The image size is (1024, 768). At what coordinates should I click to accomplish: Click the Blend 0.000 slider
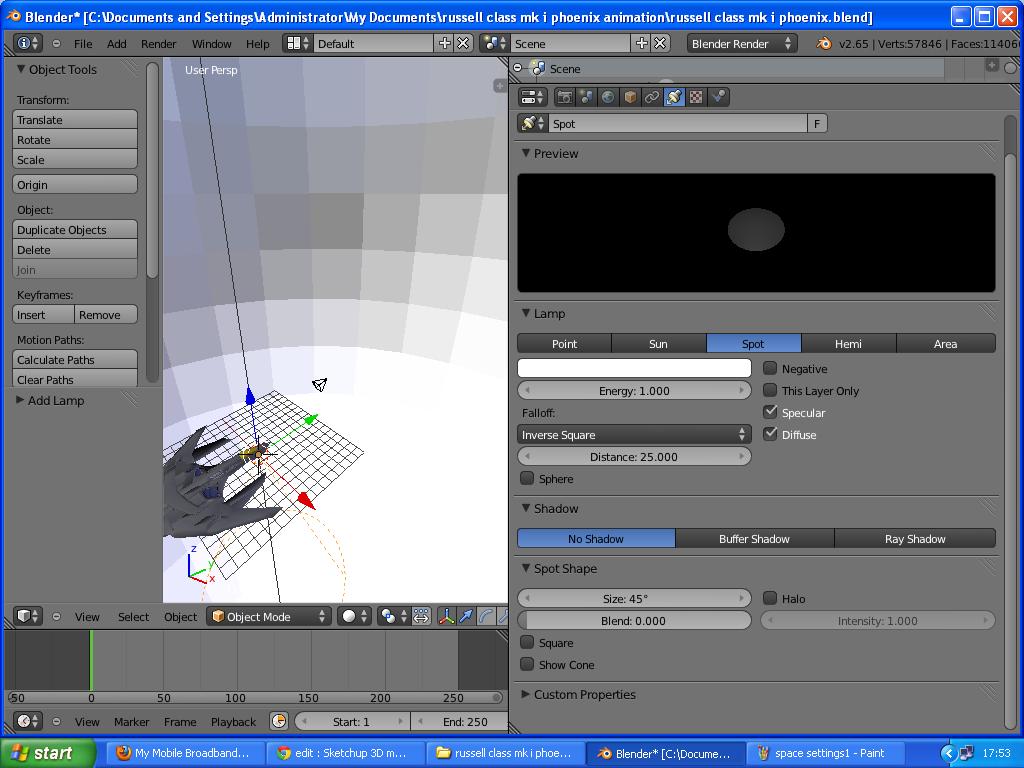(x=634, y=620)
